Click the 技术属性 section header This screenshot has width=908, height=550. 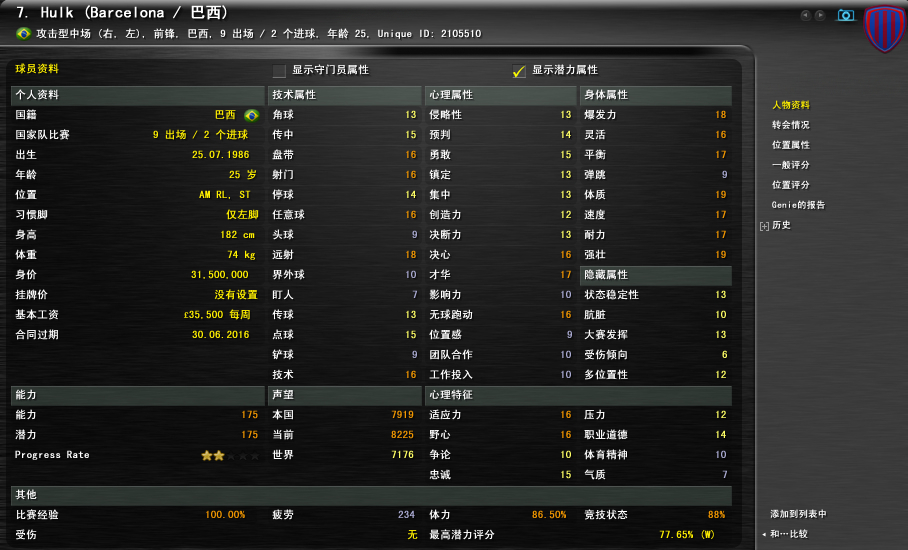[x=345, y=95]
